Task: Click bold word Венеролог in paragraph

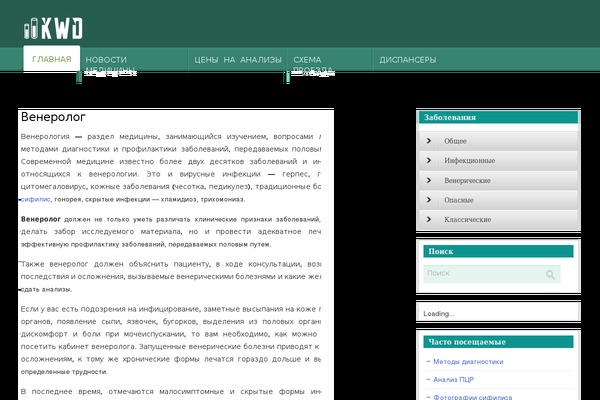Action: click(x=41, y=219)
